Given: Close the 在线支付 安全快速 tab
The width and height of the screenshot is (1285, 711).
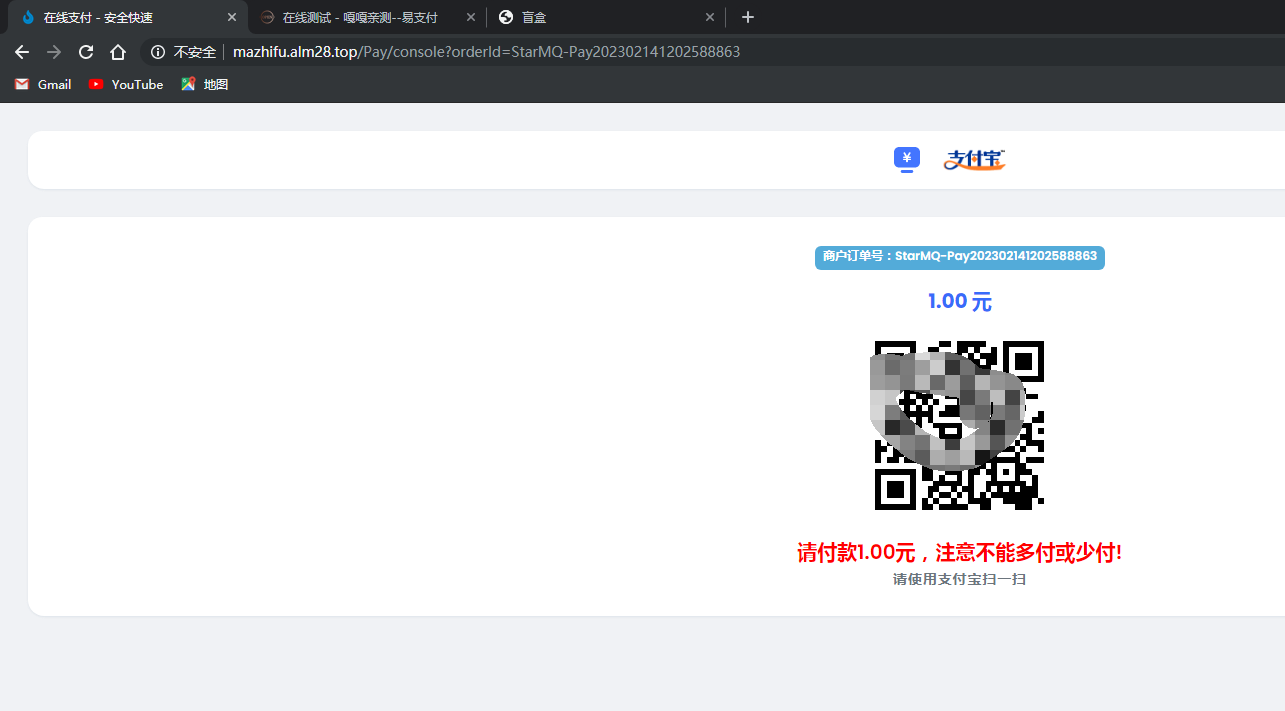Looking at the screenshot, I should [x=232, y=18].
